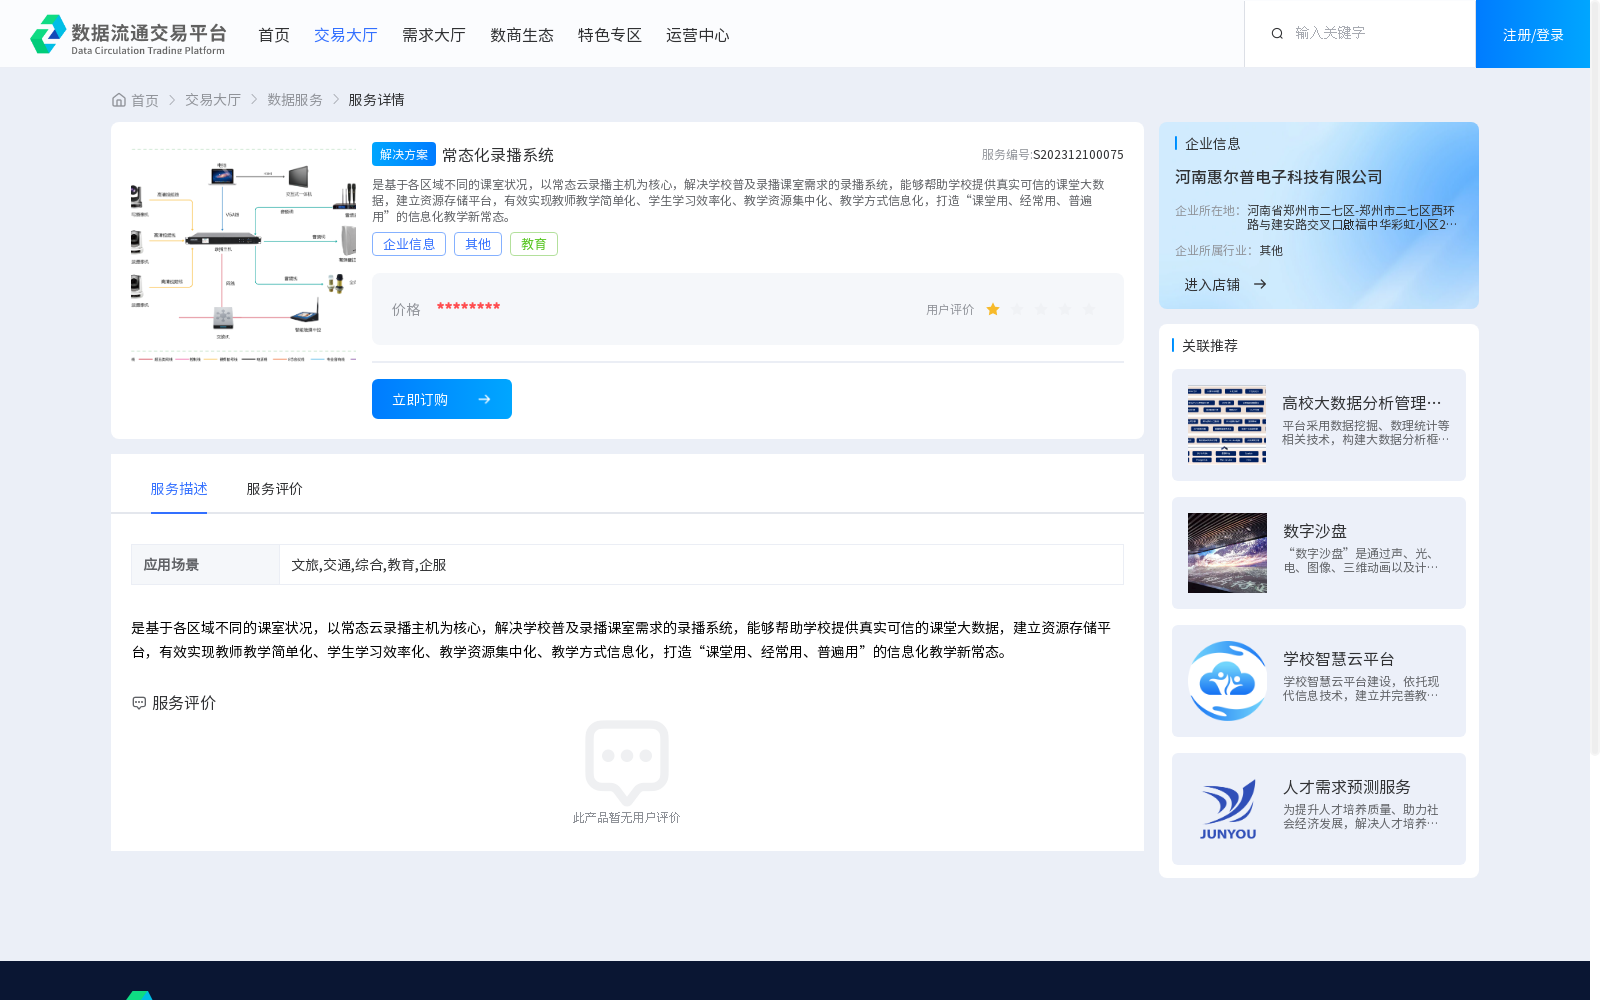Click the home icon in breadcrumb

tap(119, 100)
